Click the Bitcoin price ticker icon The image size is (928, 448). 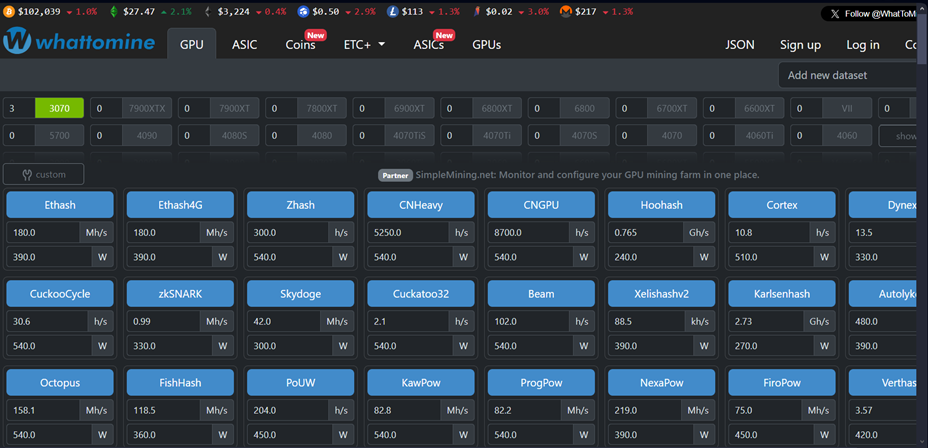point(8,11)
